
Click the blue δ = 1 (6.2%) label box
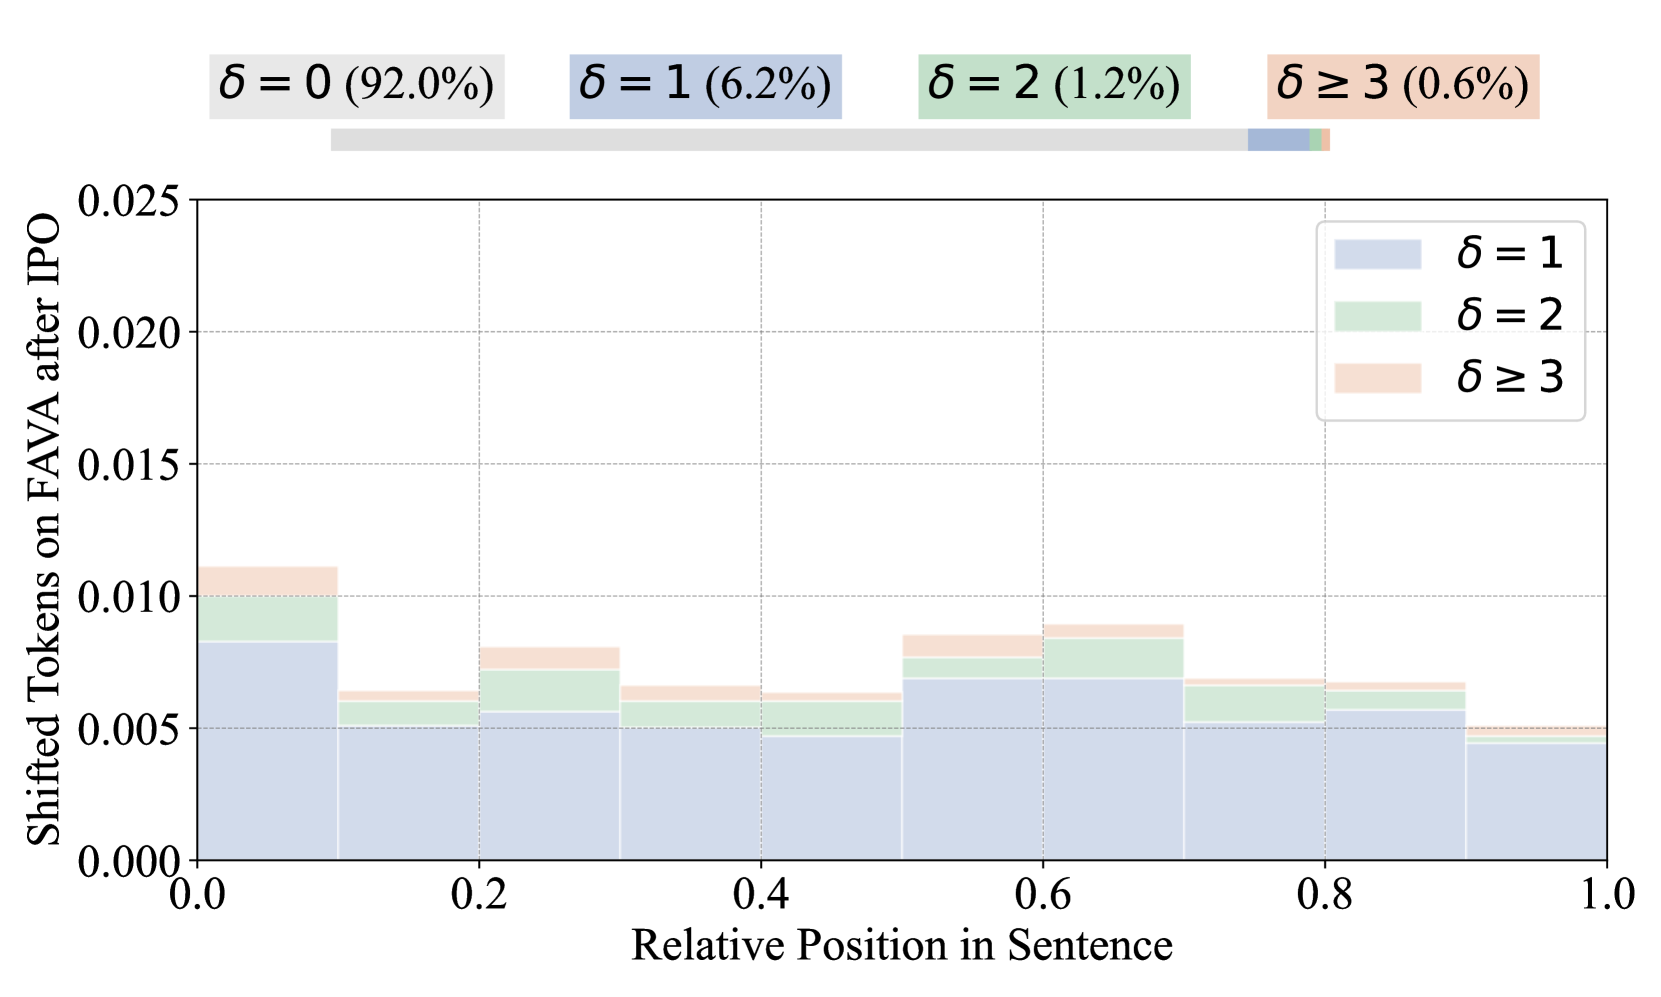click(705, 86)
